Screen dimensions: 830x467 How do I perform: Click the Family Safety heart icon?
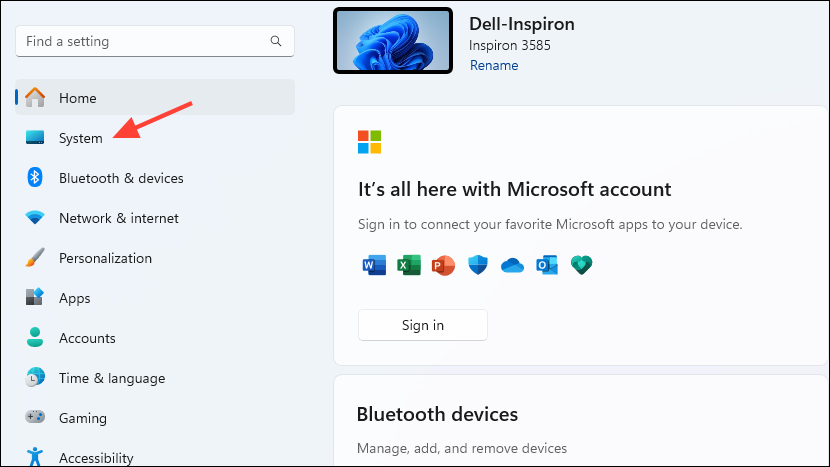pyautogui.click(x=582, y=265)
